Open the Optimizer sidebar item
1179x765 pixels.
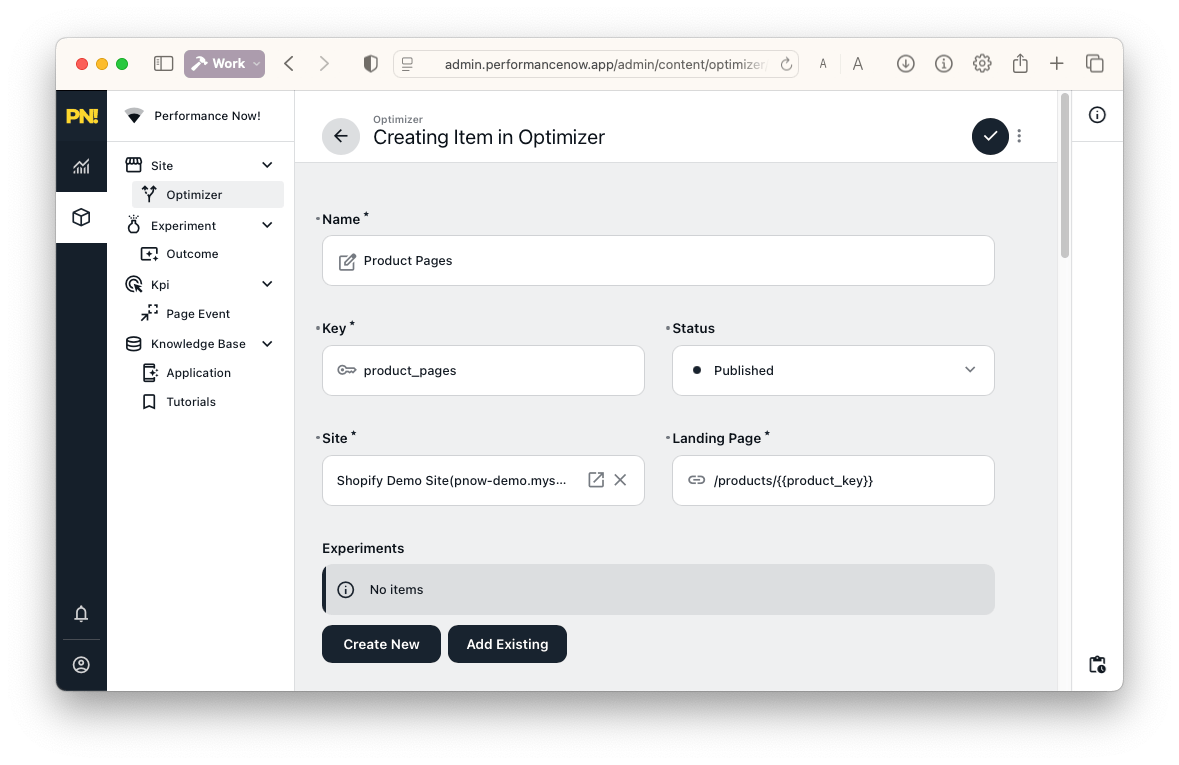[x=208, y=195]
